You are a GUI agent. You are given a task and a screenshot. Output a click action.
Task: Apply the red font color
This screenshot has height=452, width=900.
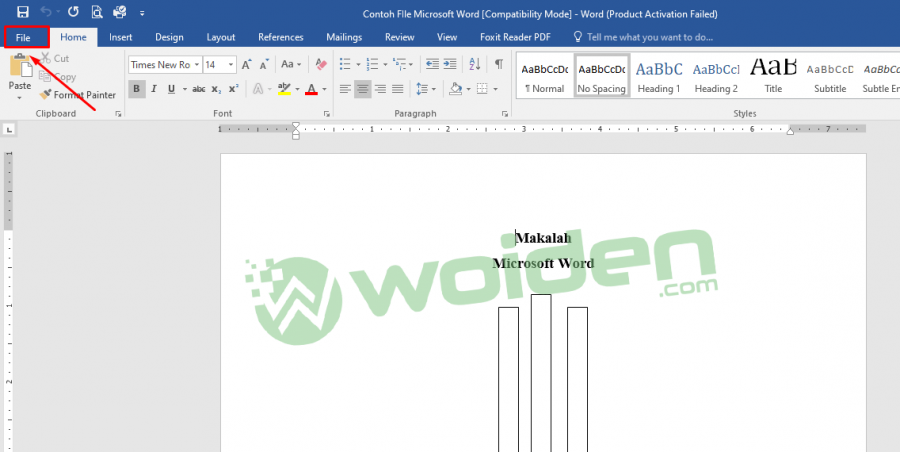click(x=312, y=89)
